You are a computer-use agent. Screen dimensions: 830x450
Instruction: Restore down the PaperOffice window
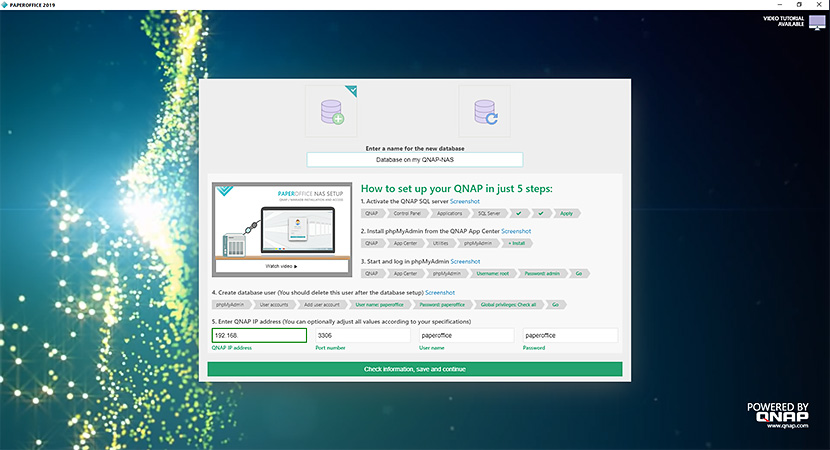799,5
